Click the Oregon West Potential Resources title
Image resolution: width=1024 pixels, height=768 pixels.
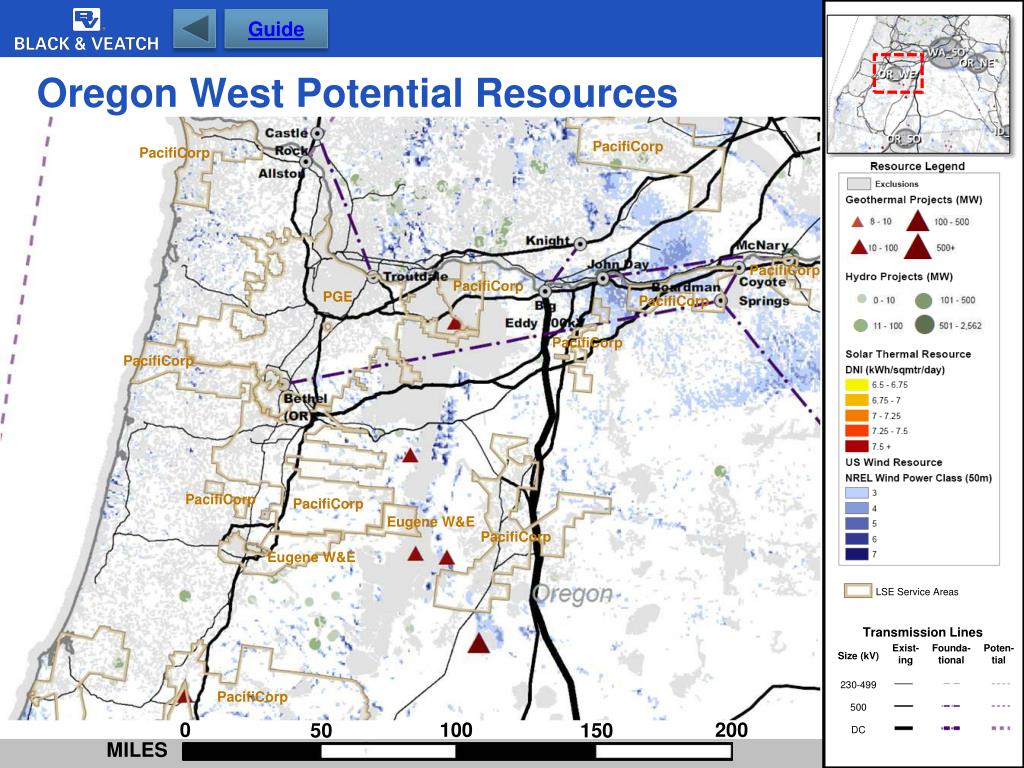pos(357,92)
